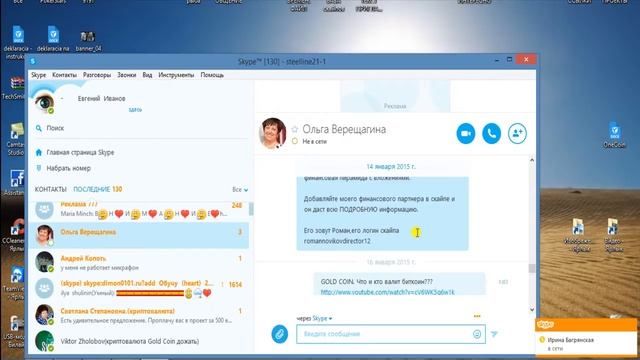This screenshot has width=640, height=360.
Task: Click the Поиск search field
Action: pos(141,128)
